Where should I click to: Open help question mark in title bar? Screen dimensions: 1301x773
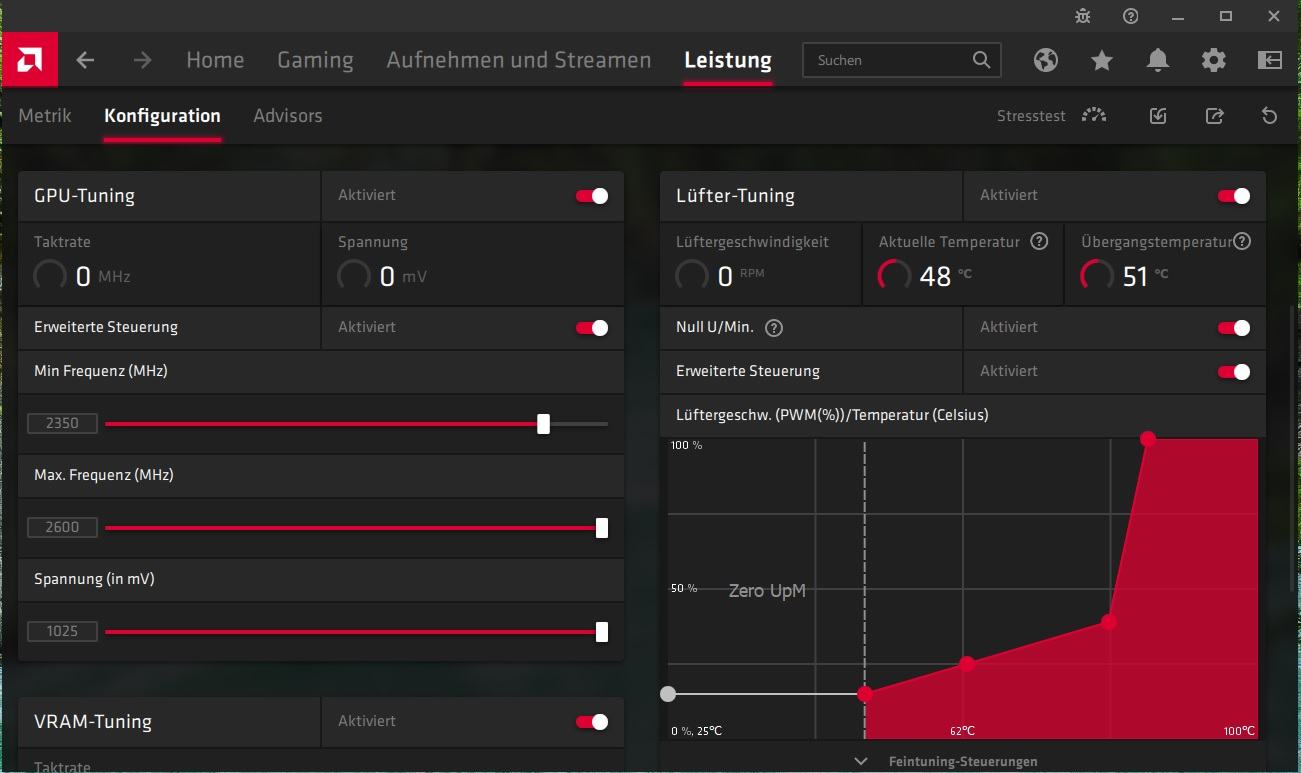(1131, 16)
